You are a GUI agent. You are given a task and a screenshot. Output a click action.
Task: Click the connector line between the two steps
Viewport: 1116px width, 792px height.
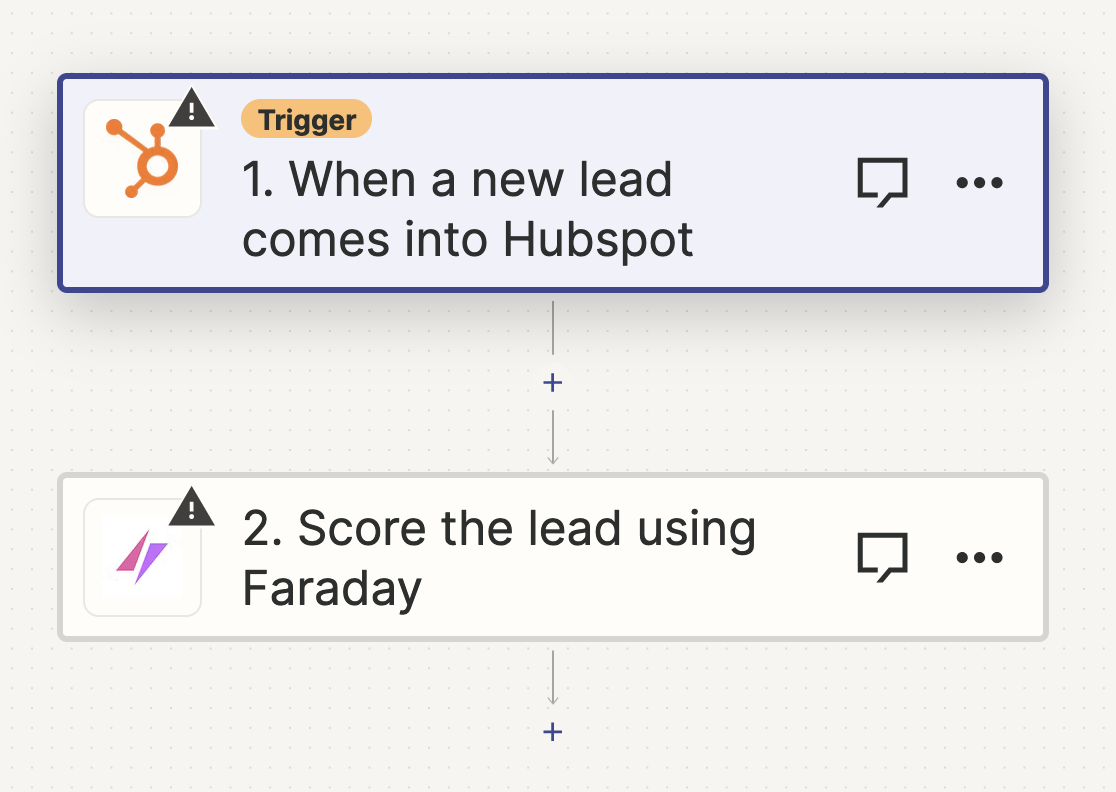coord(552,330)
